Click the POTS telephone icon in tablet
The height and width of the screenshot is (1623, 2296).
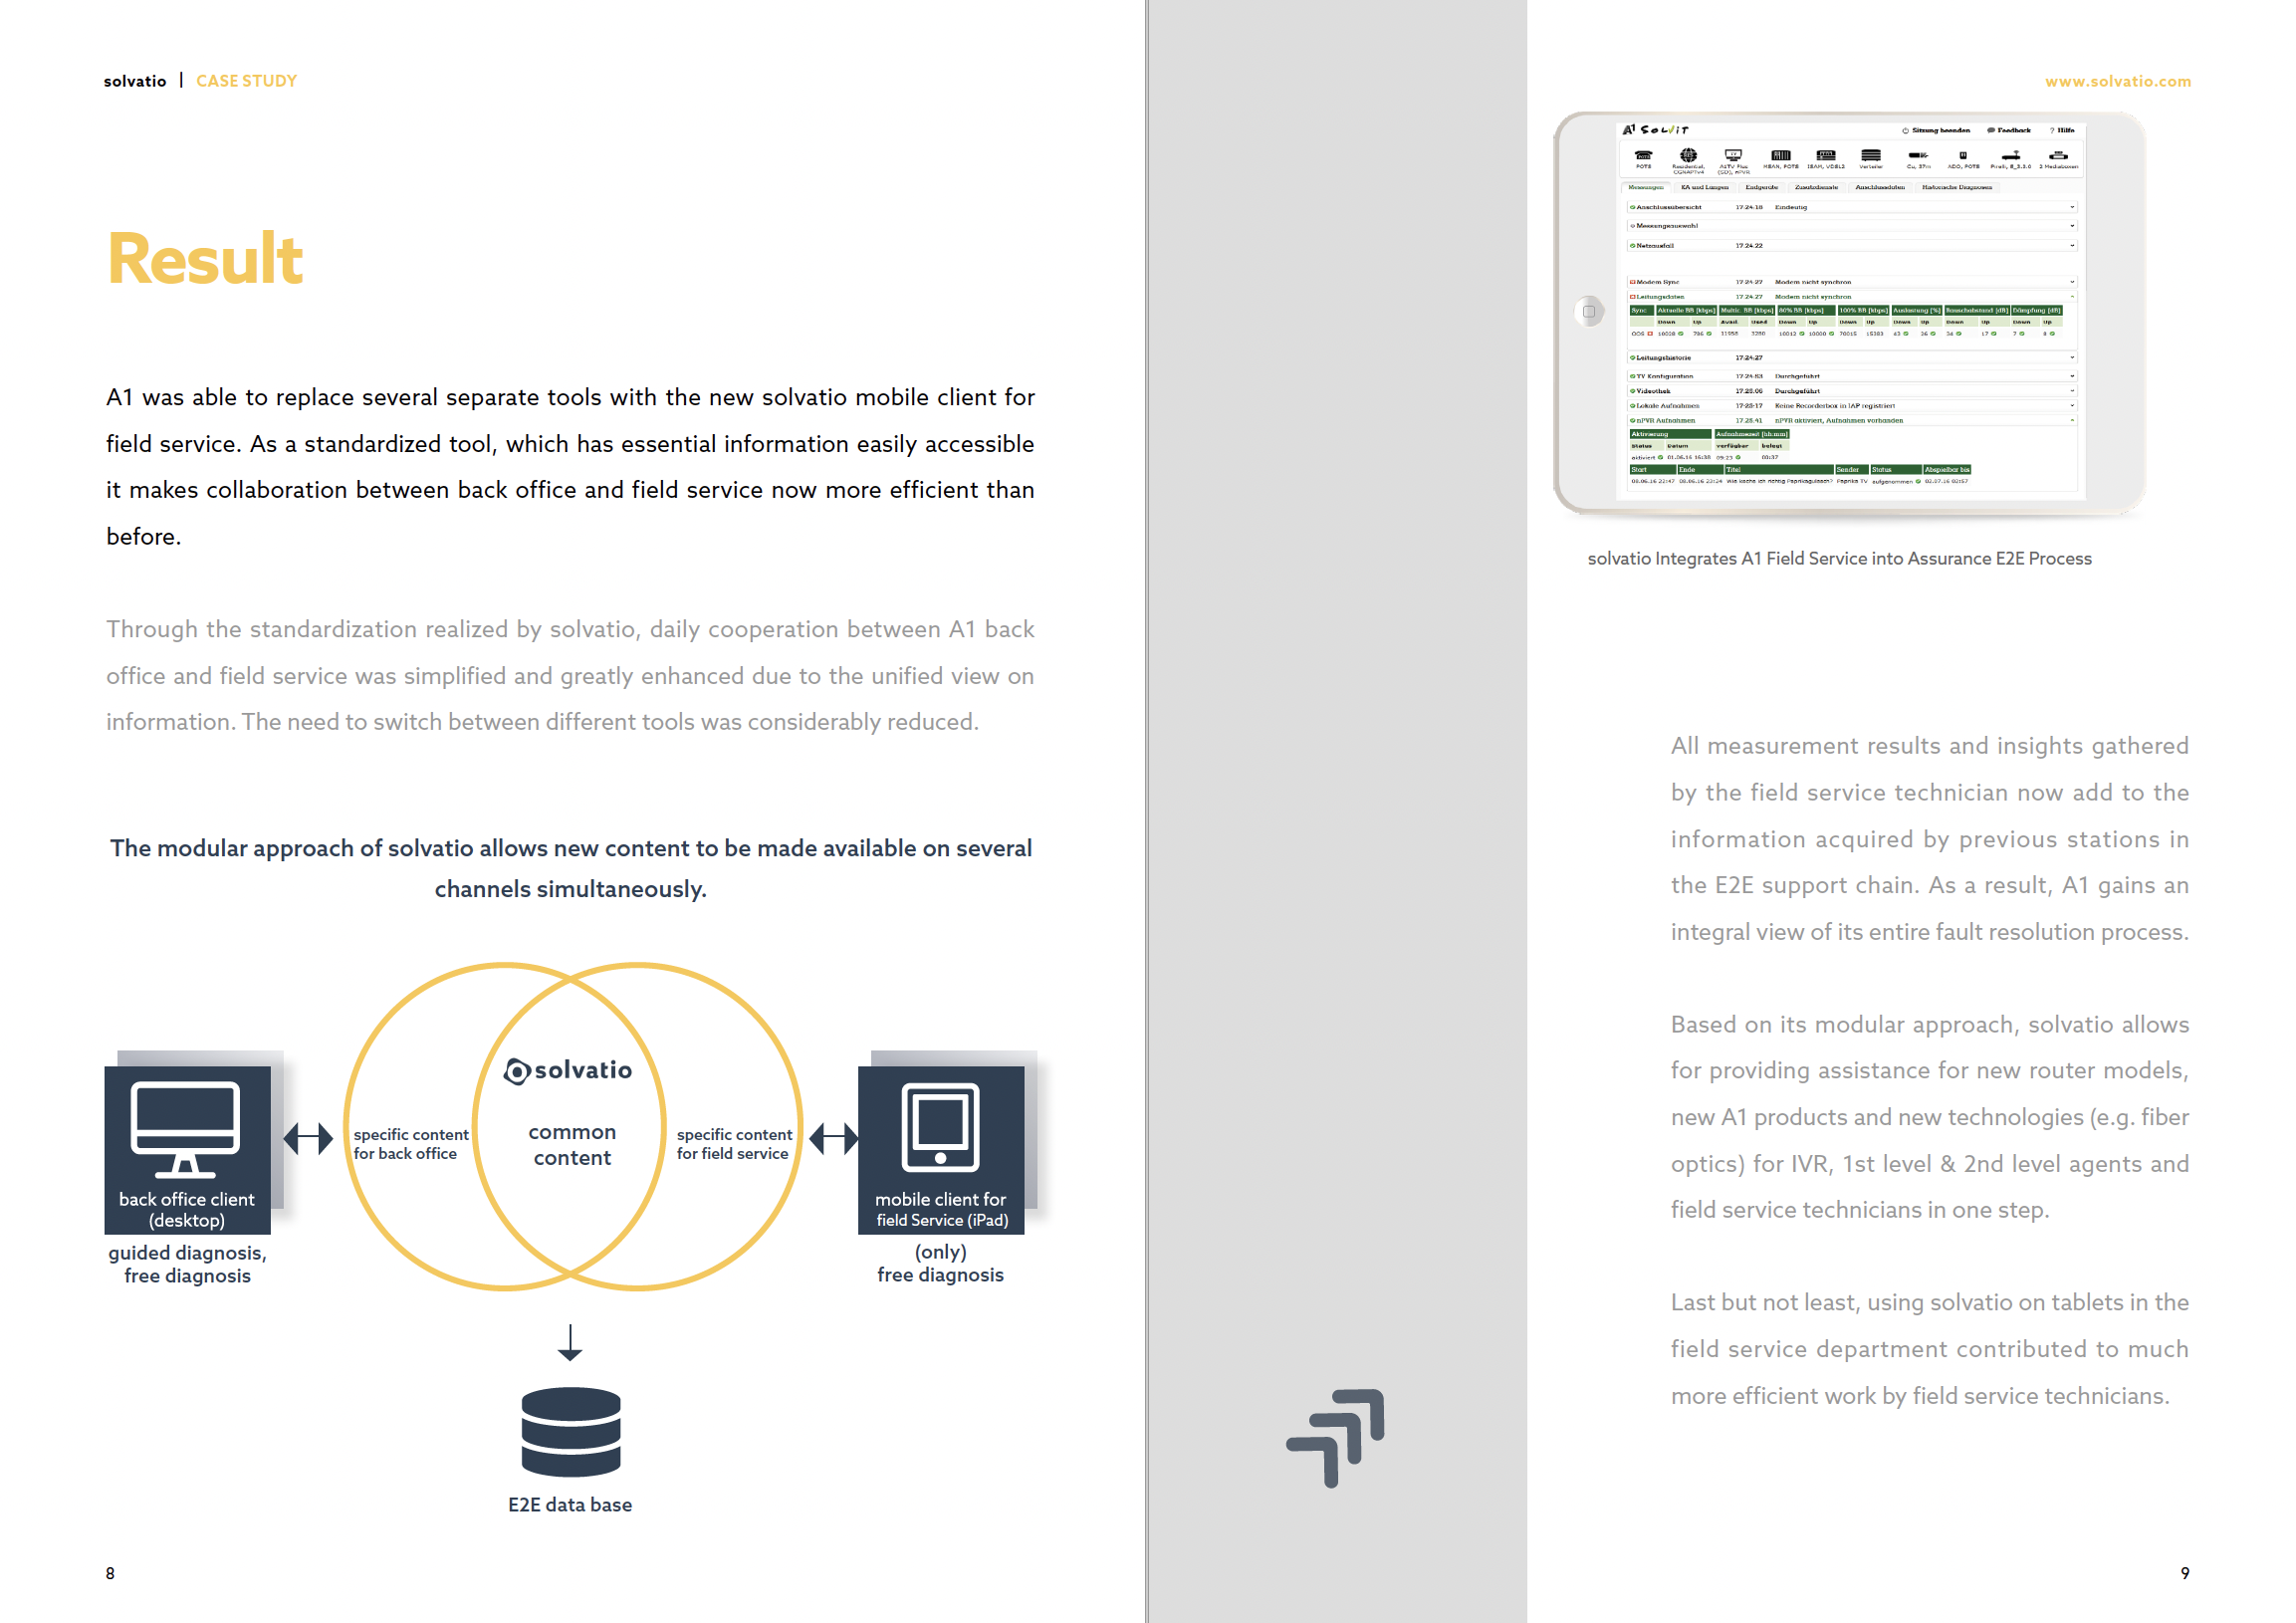(1643, 155)
